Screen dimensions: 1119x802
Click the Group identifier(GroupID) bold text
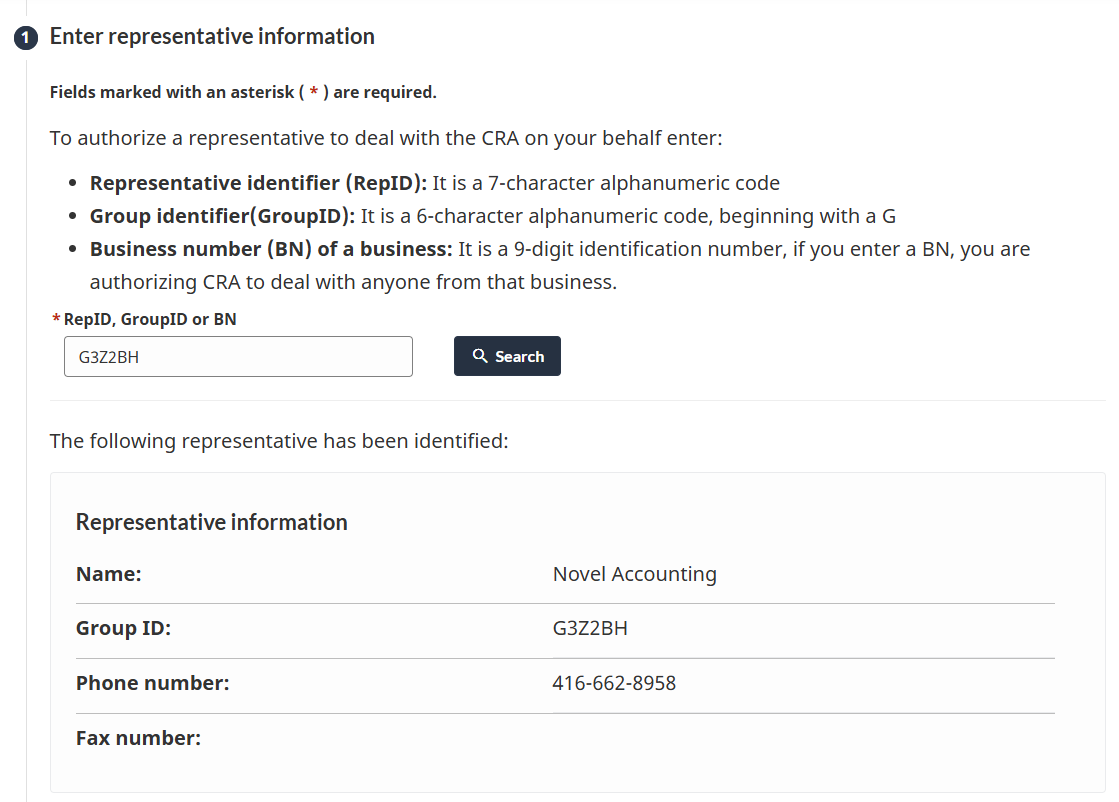(222, 216)
